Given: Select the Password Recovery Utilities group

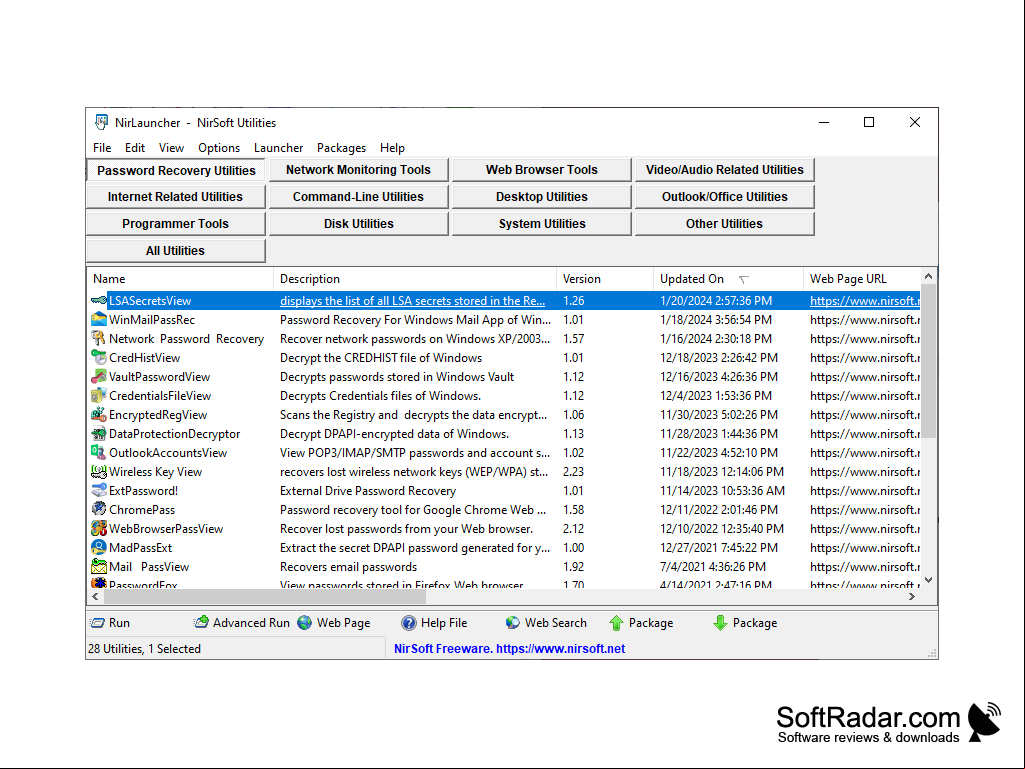Looking at the screenshot, I should click(x=176, y=171).
